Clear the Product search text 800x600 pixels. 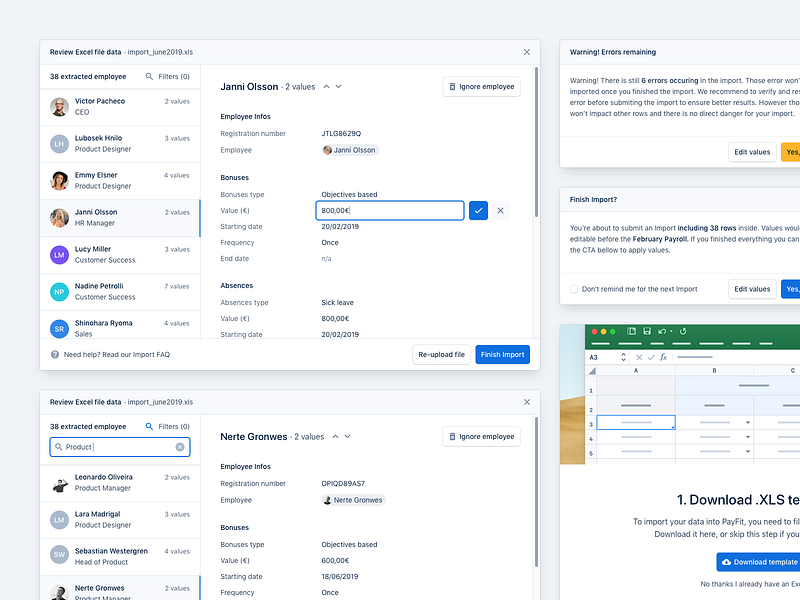(x=180, y=447)
